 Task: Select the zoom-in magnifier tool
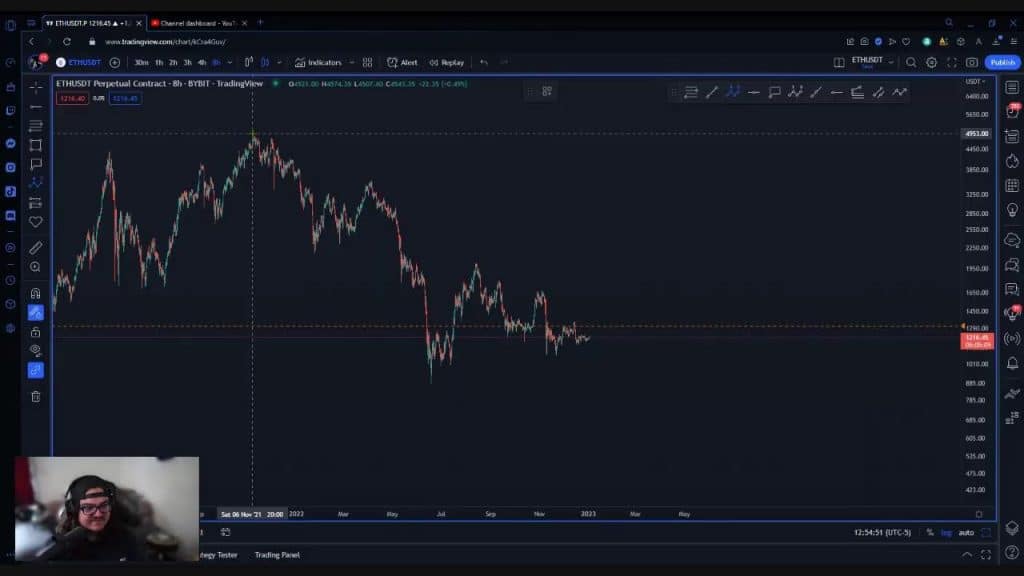tap(36, 267)
